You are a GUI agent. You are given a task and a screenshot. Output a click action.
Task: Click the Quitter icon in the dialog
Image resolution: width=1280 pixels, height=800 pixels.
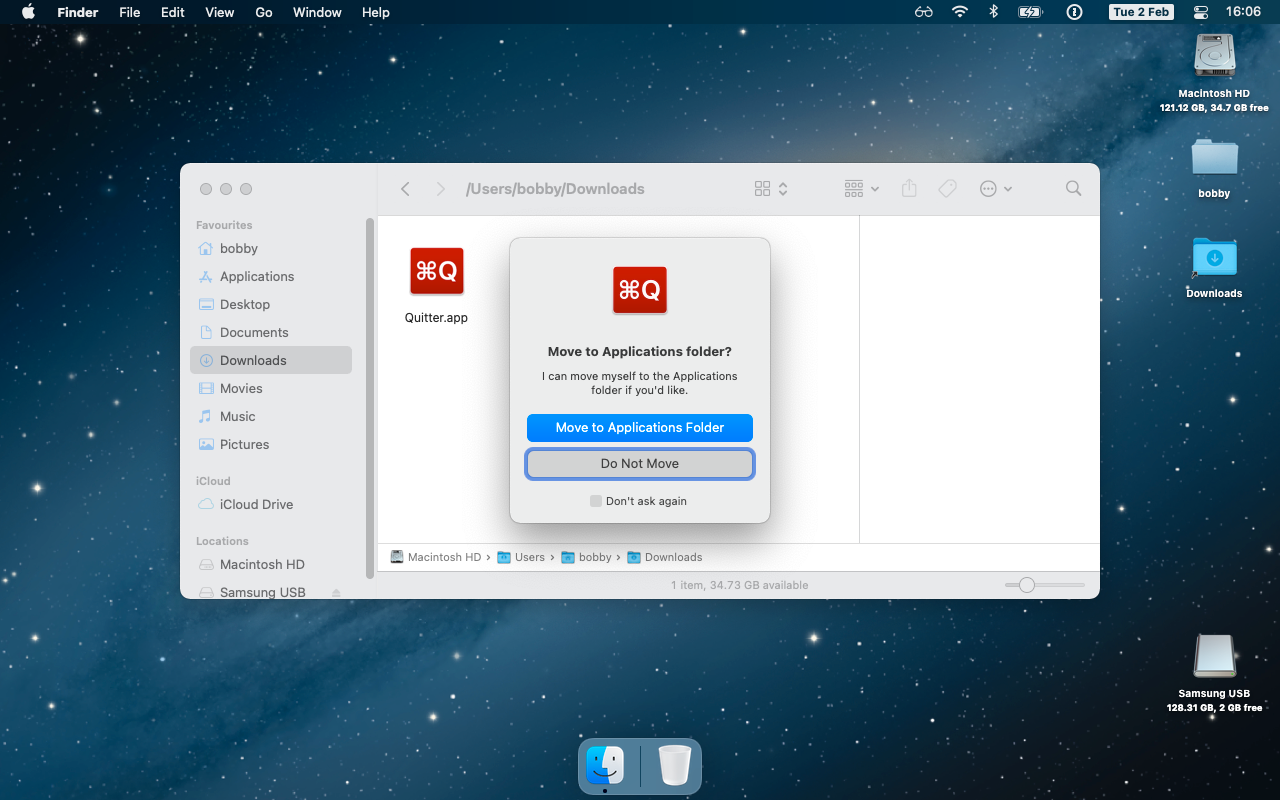coord(640,290)
